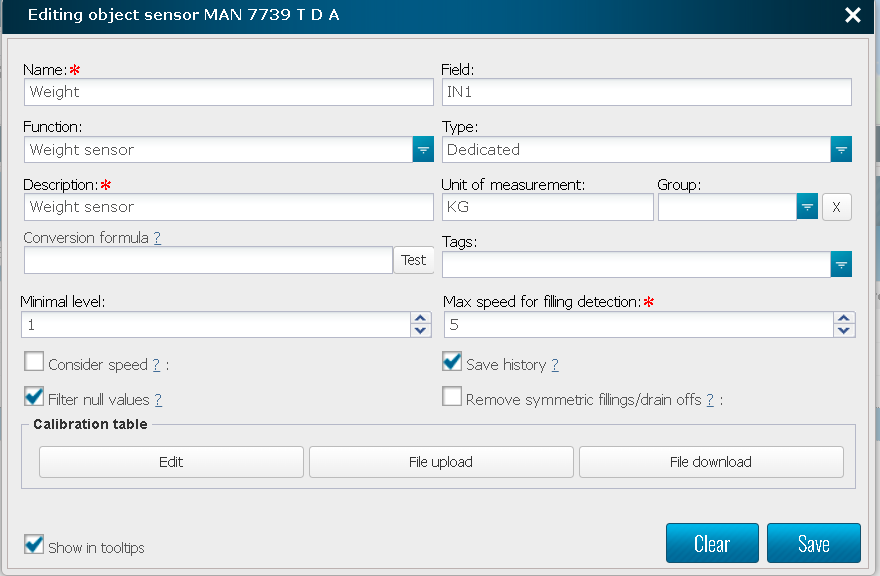
Task: Open the Group dropdown list
Action: [x=807, y=207]
